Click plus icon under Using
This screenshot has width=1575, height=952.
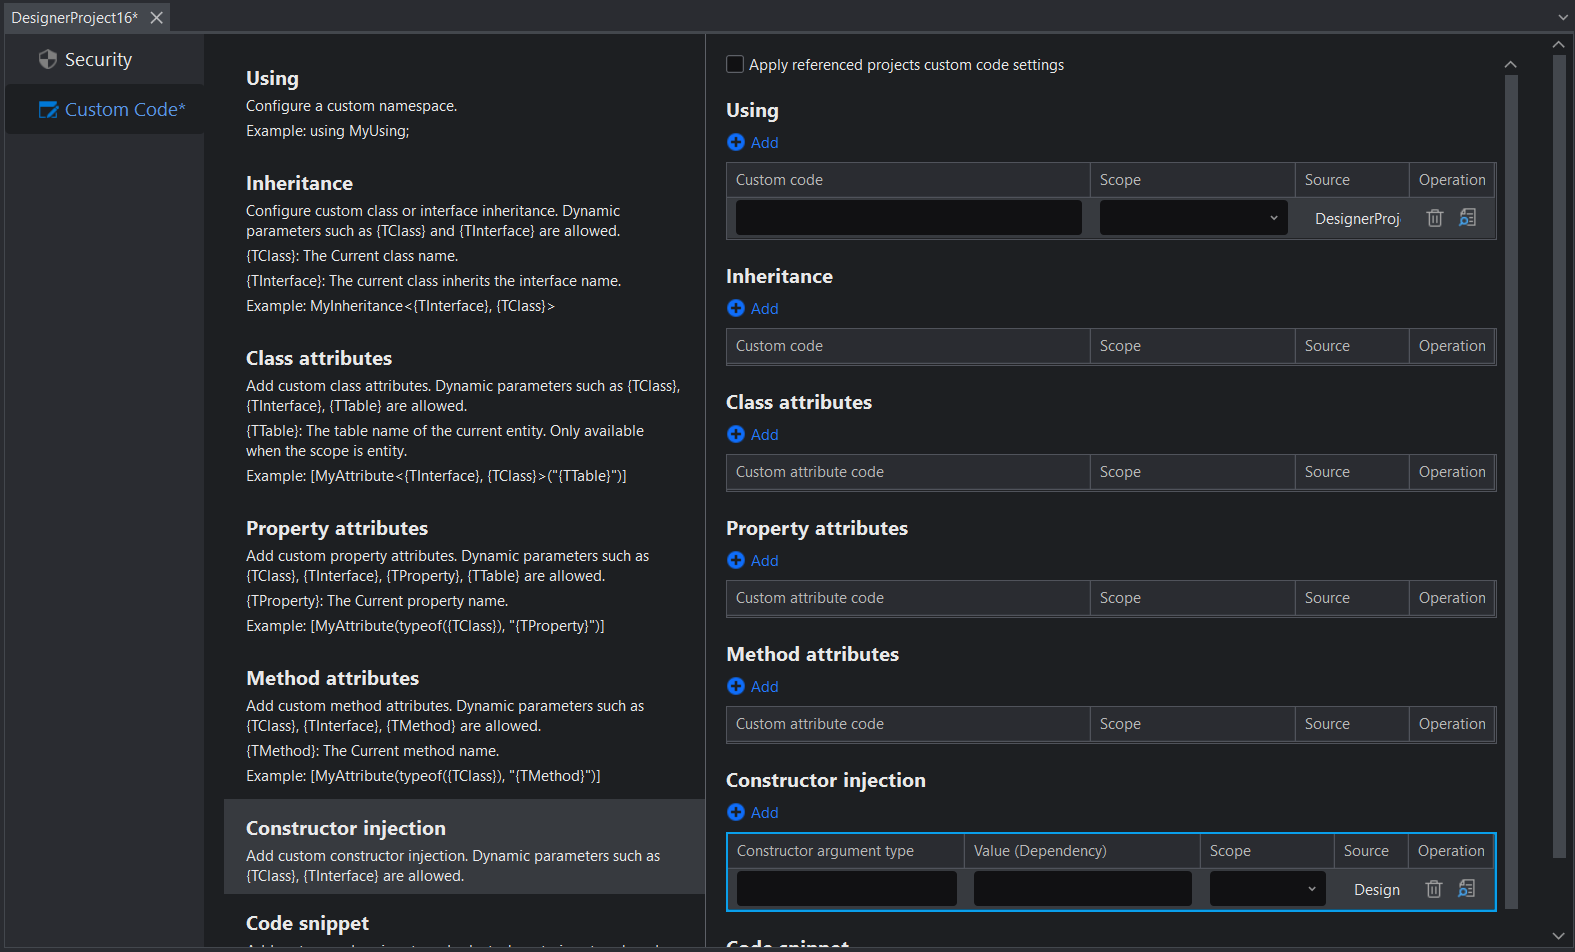click(736, 142)
